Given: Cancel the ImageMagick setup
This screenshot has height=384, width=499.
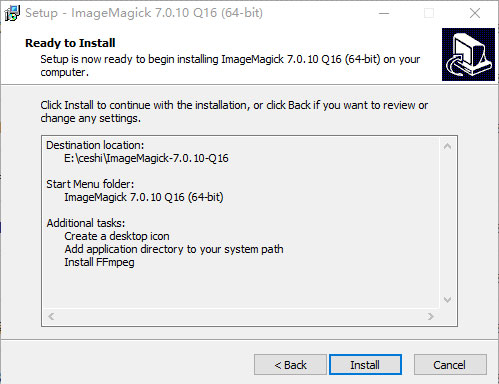Looking at the screenshot, I should pyautogui.click(x=450, y=365).
